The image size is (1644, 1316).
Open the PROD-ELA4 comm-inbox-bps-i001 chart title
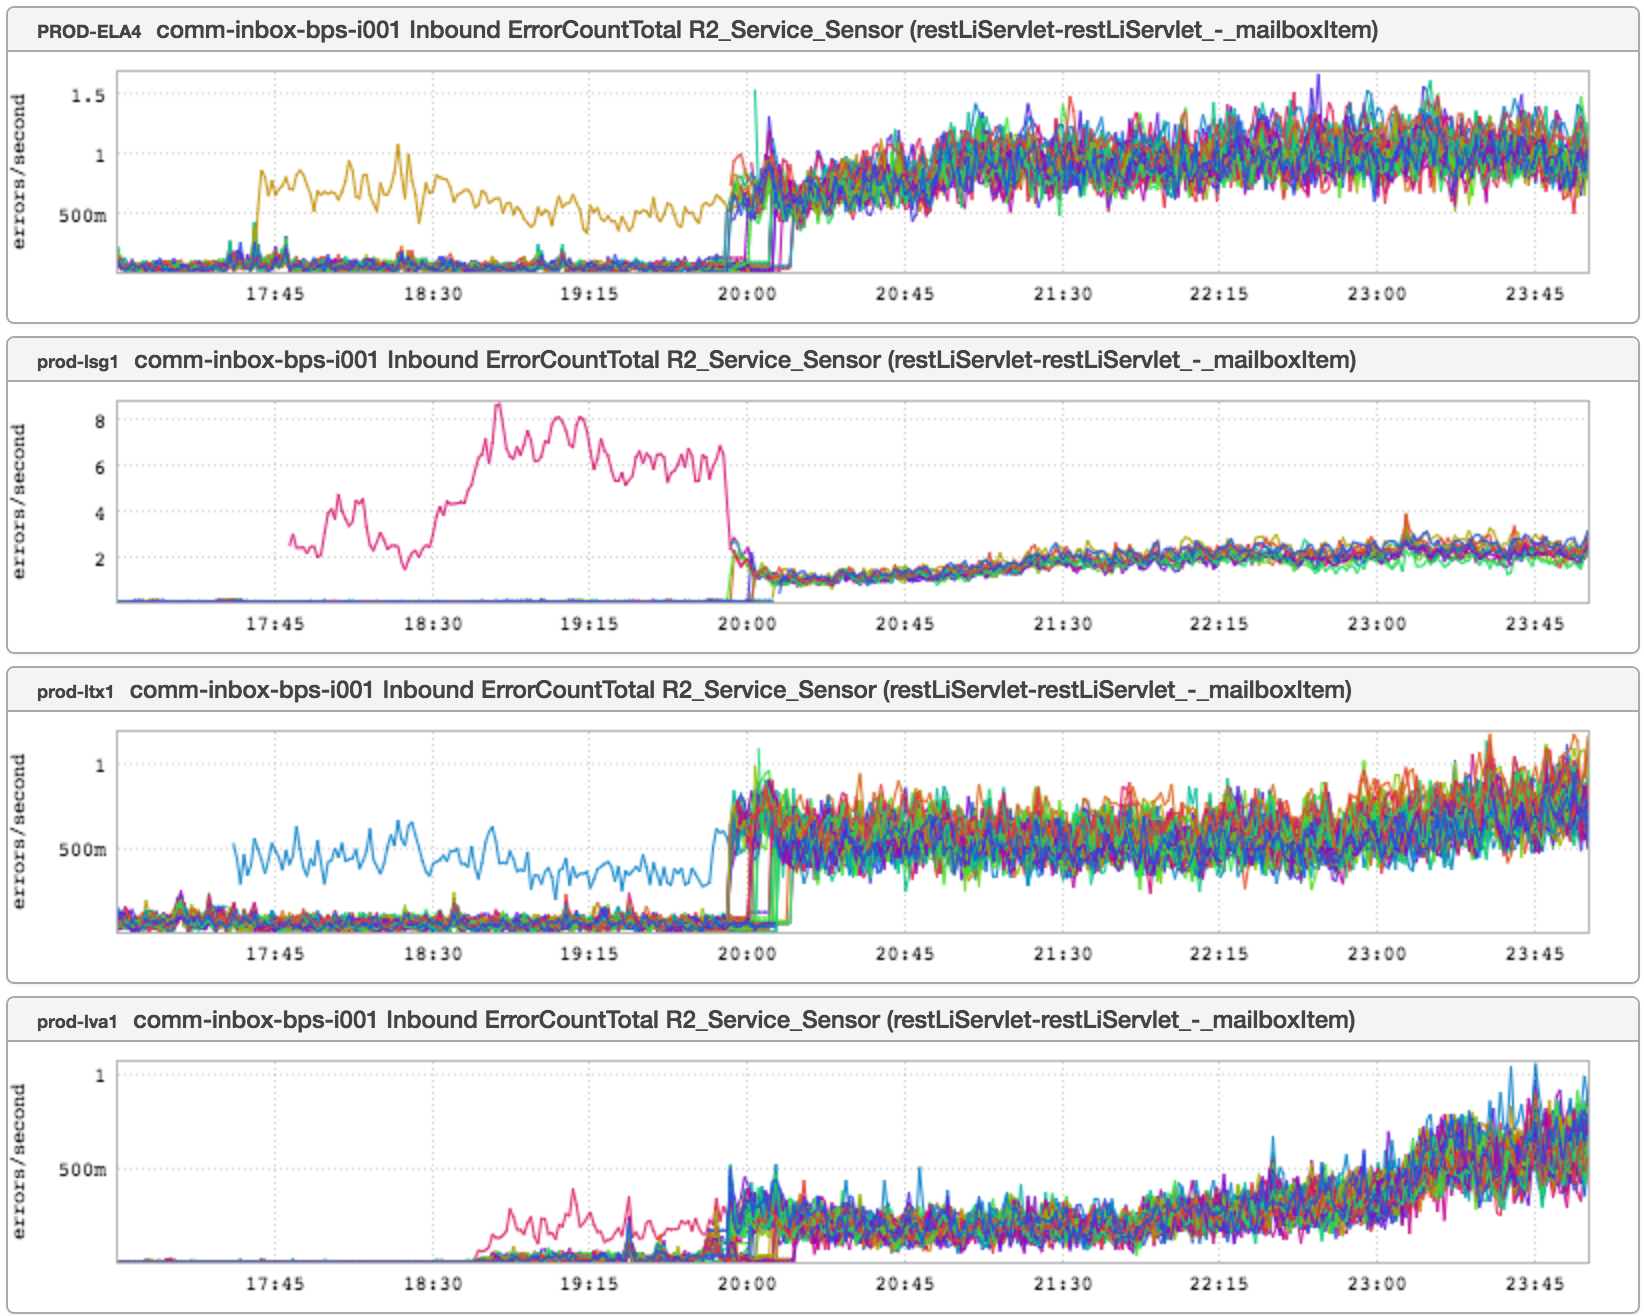pyautogui.click(x=766, y=30)
